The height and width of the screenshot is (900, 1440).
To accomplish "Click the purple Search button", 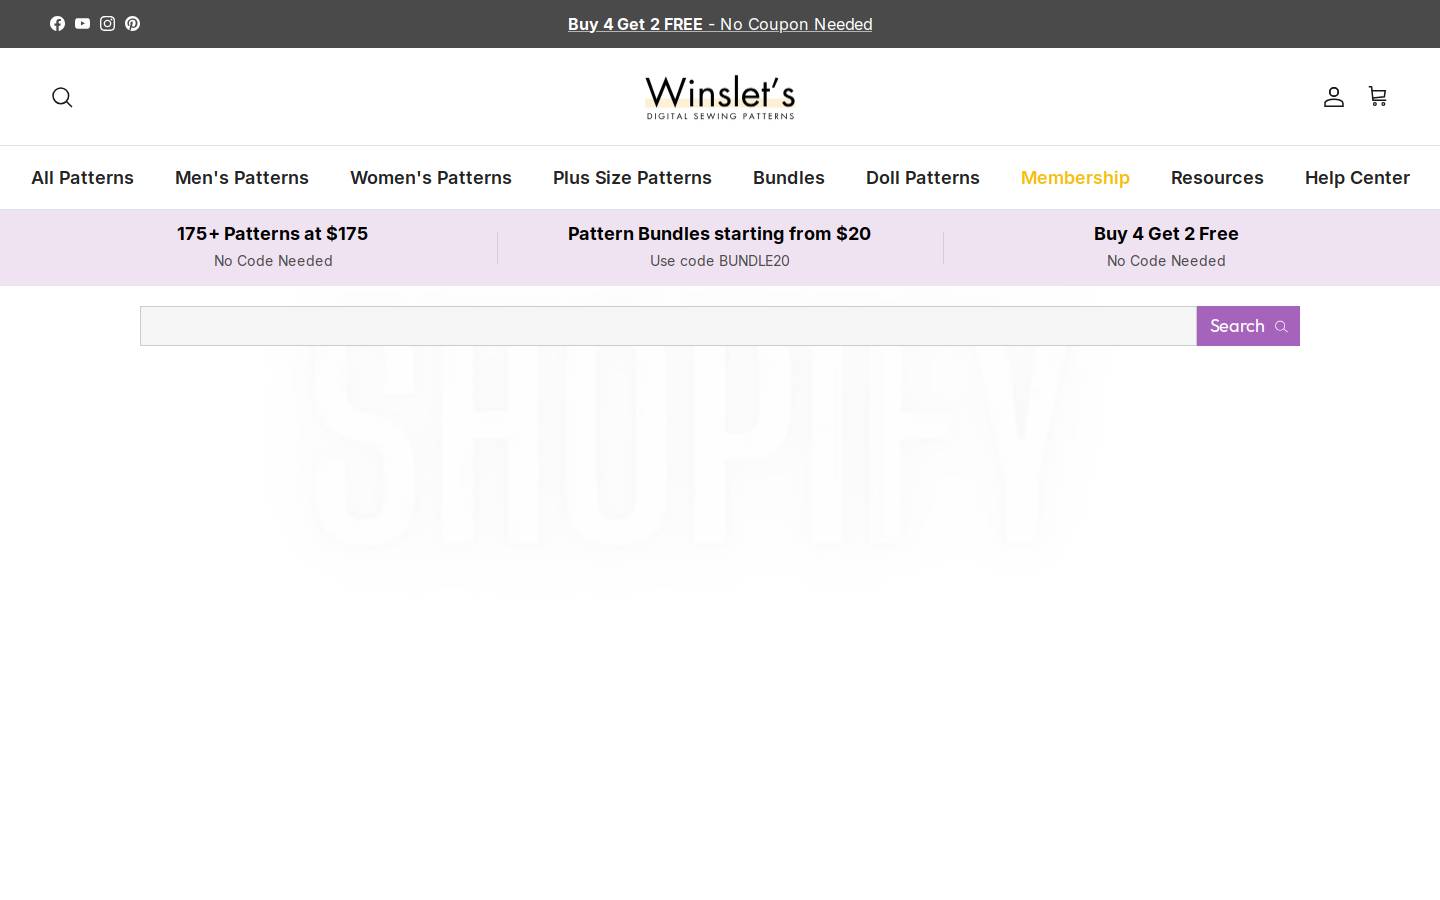I will click(x=1248, y=326).
